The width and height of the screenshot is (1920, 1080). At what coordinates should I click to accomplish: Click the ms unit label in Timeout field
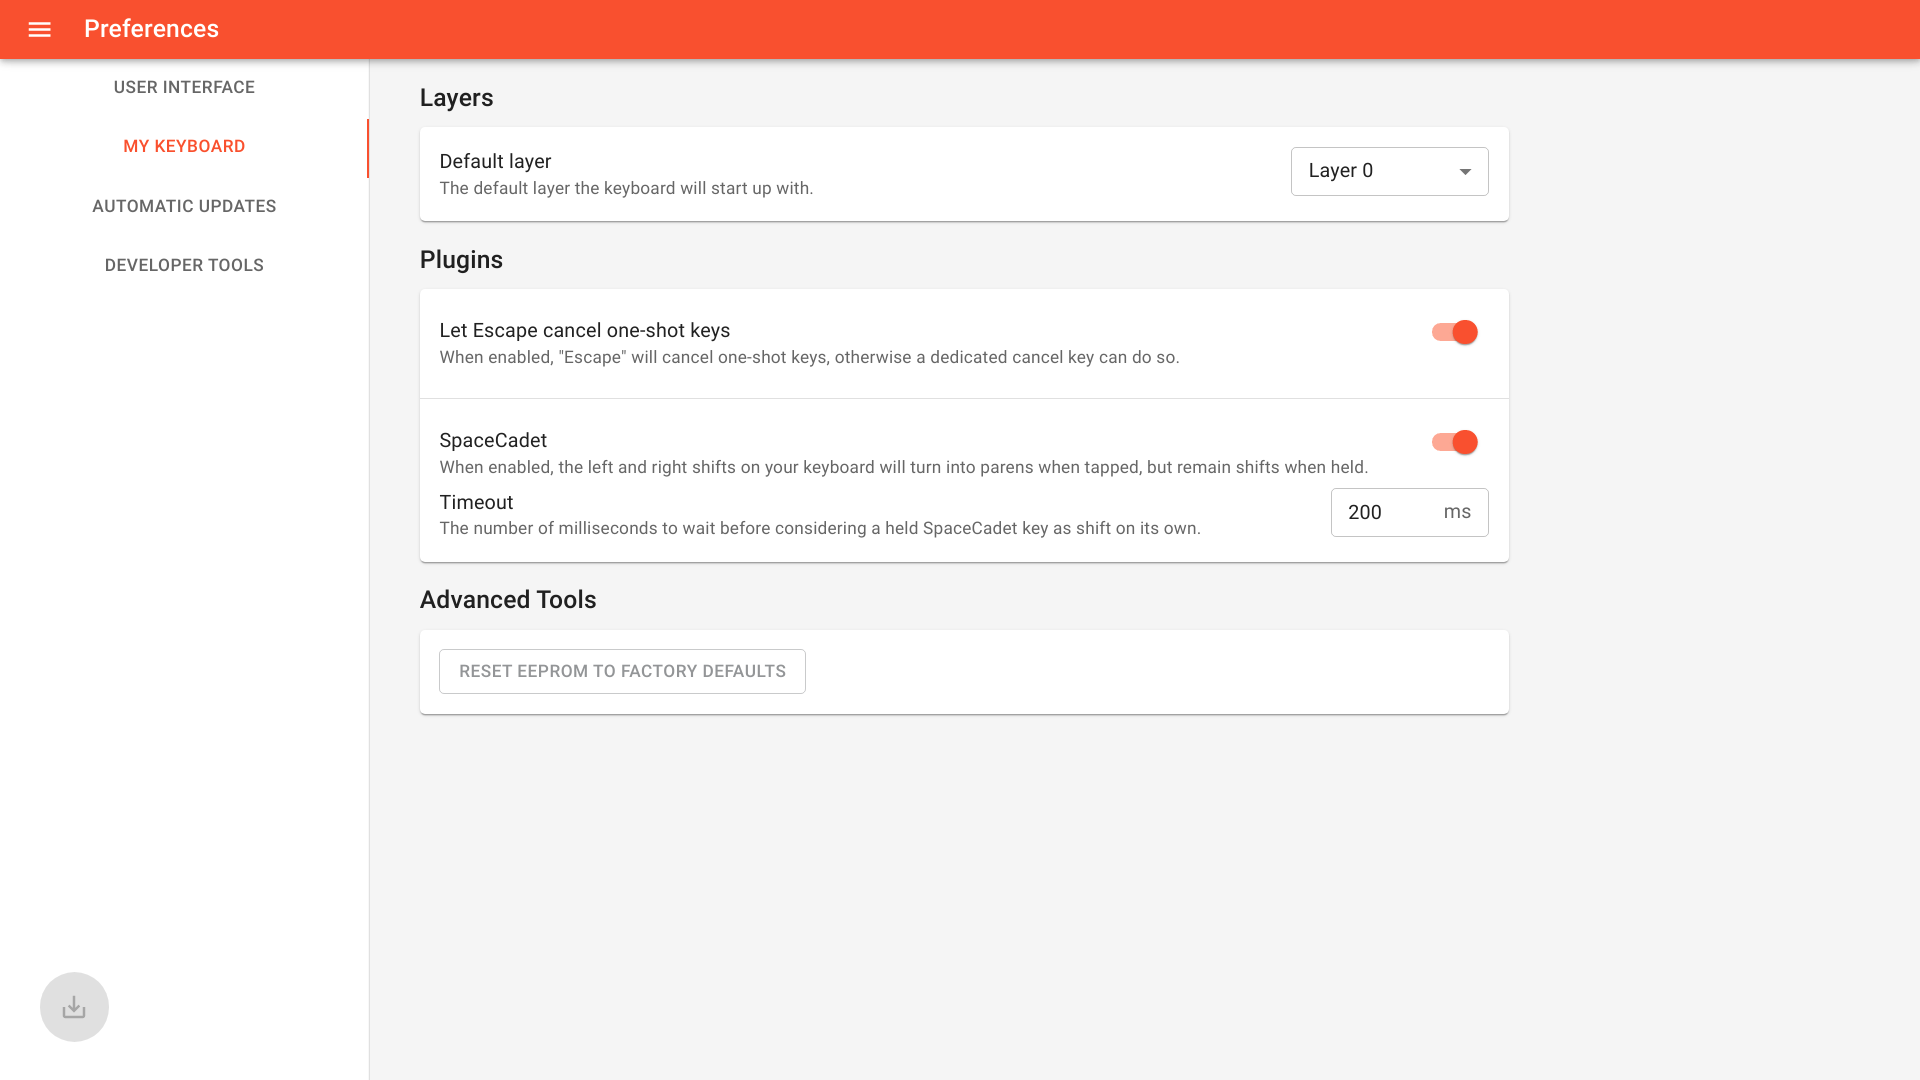click(1457, 512)
